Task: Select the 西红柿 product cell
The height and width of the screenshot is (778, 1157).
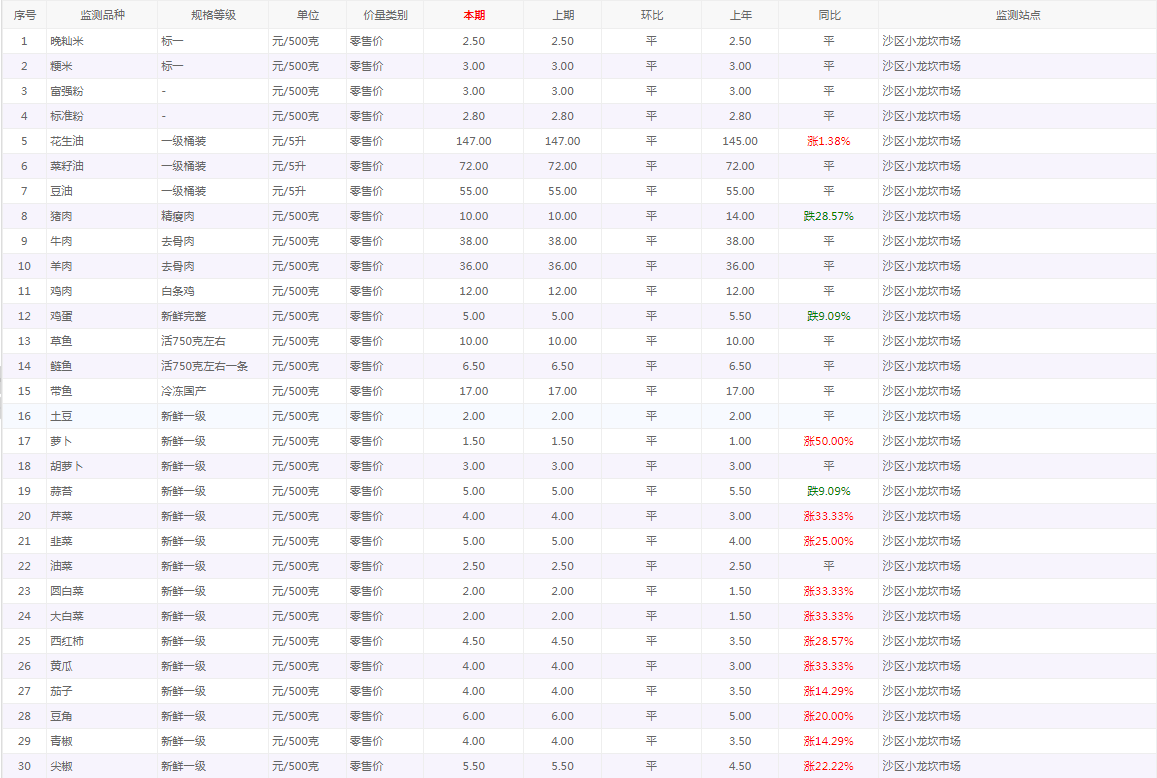Action: 67,641
